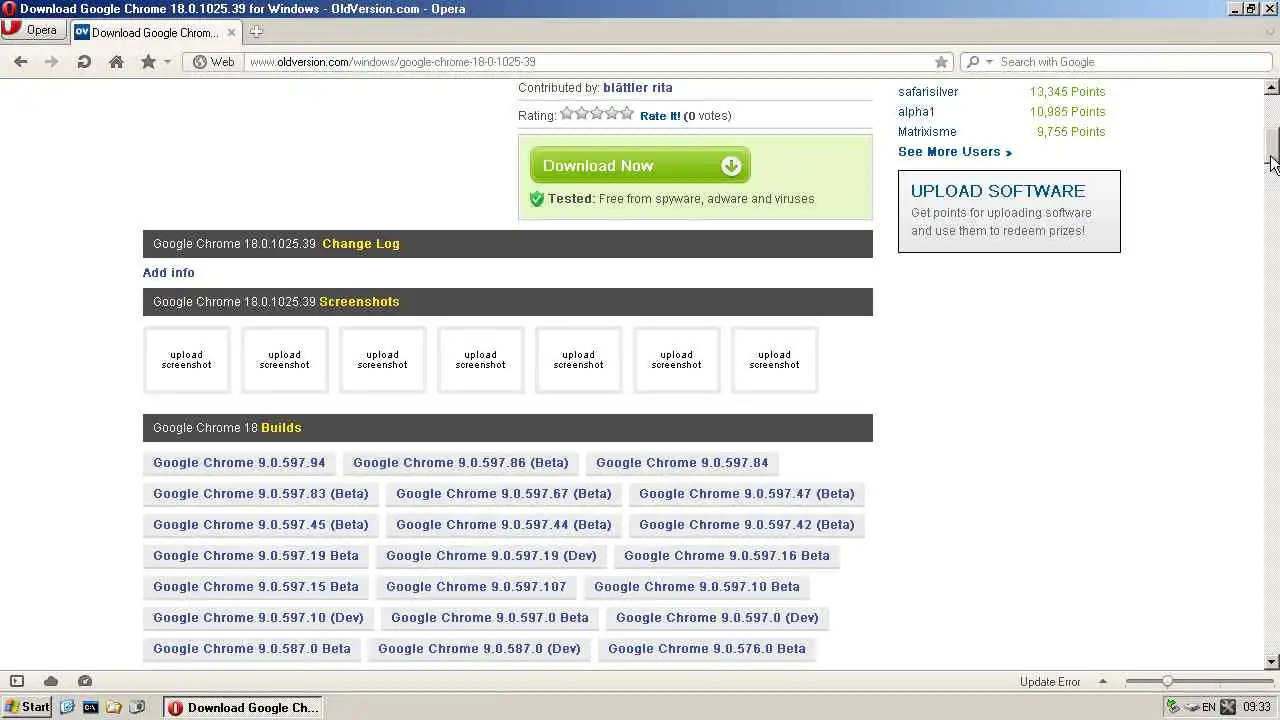Open Google Chrome 9.0.597.0 Beta build
This screenshot has width=1280, height=720.
(490, 618)
